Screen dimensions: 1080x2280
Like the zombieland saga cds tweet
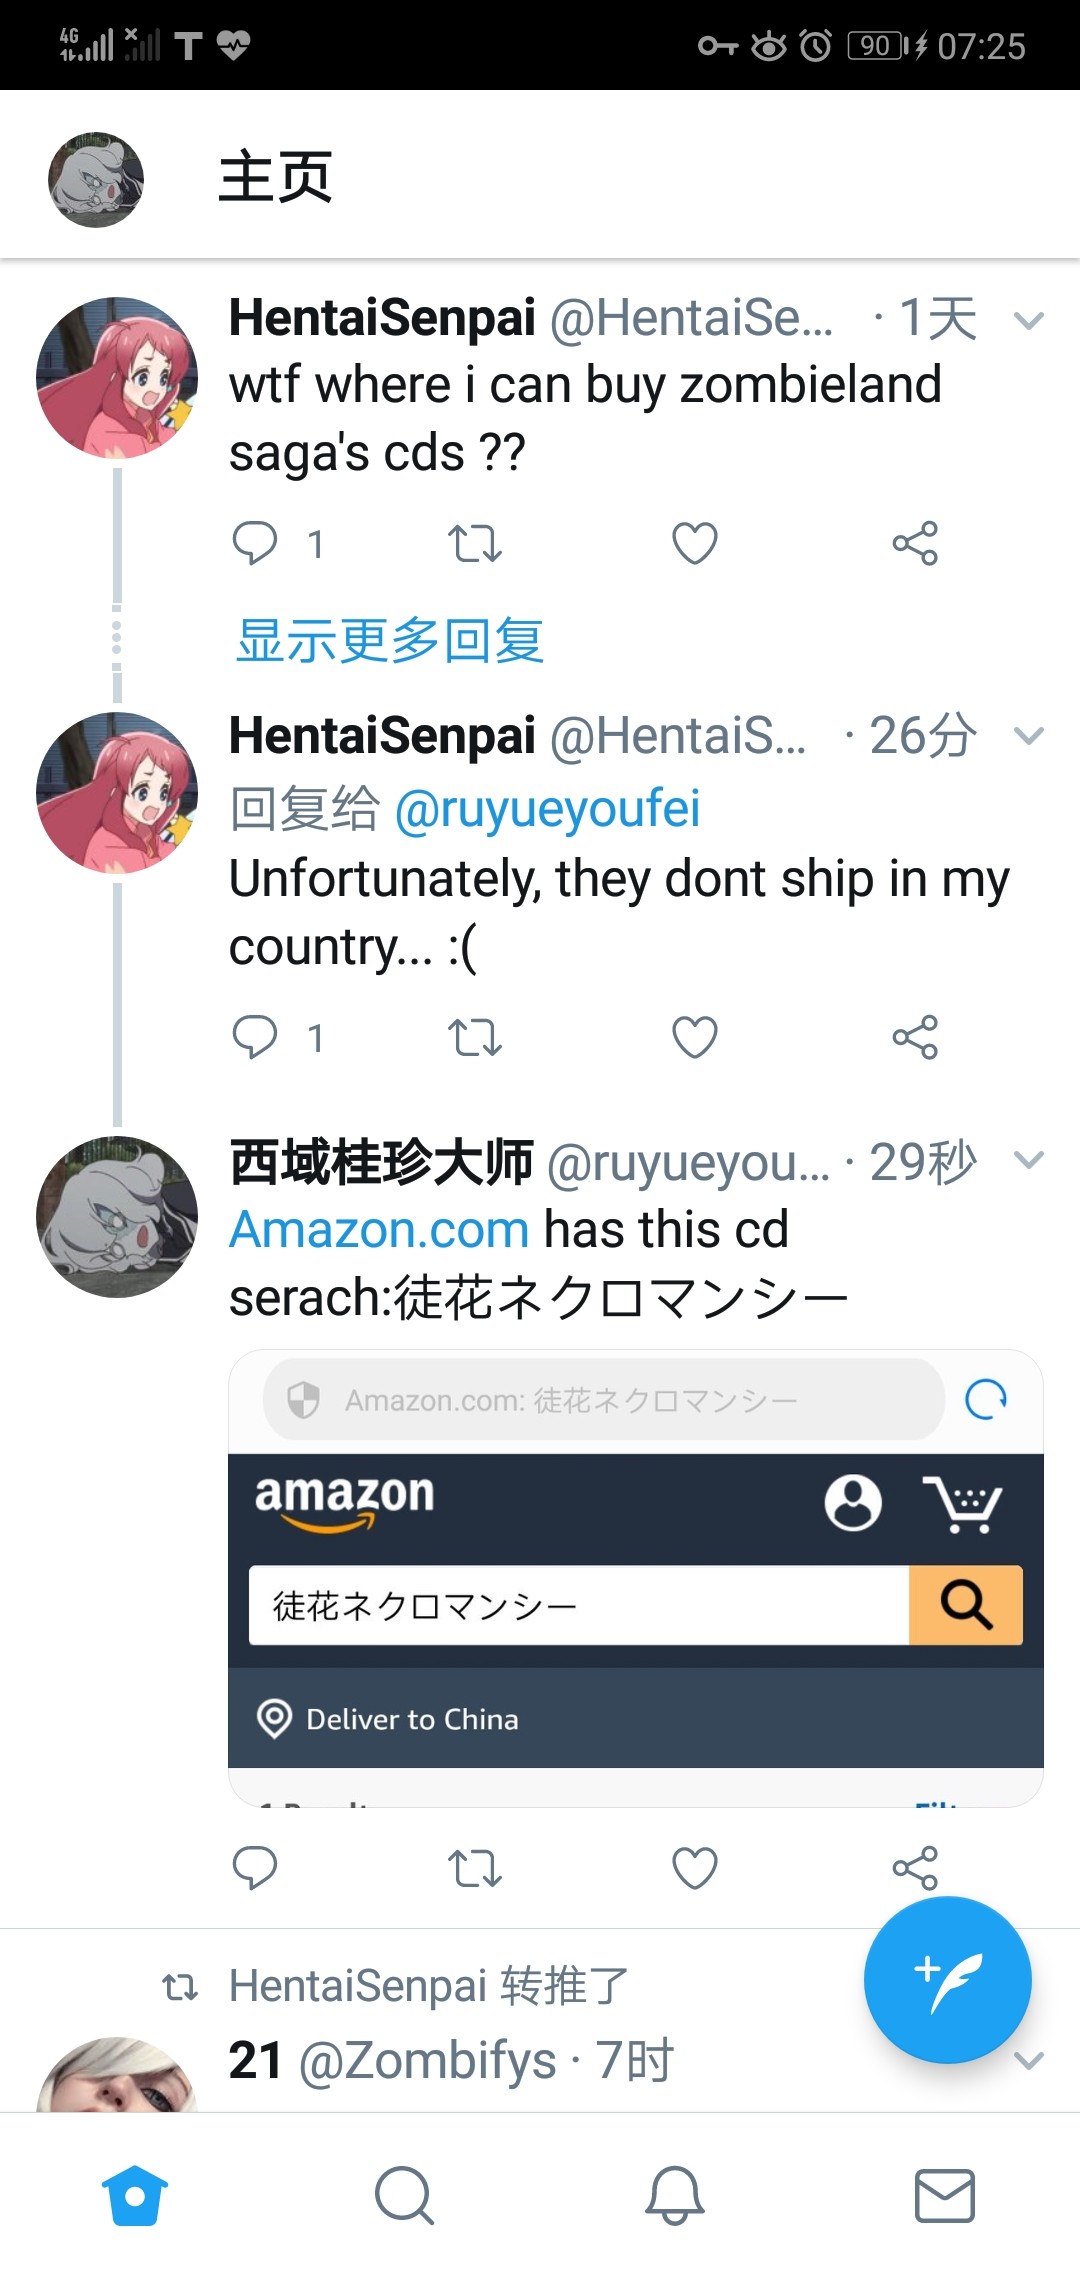coord(695,544)
